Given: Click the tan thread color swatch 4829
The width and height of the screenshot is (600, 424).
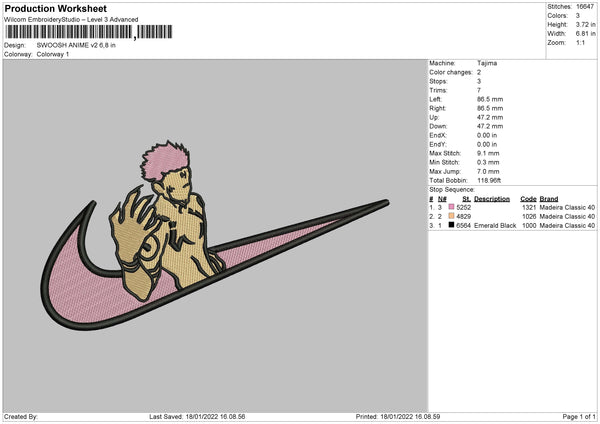Looking at the screenshot, I should click(452, 216).
